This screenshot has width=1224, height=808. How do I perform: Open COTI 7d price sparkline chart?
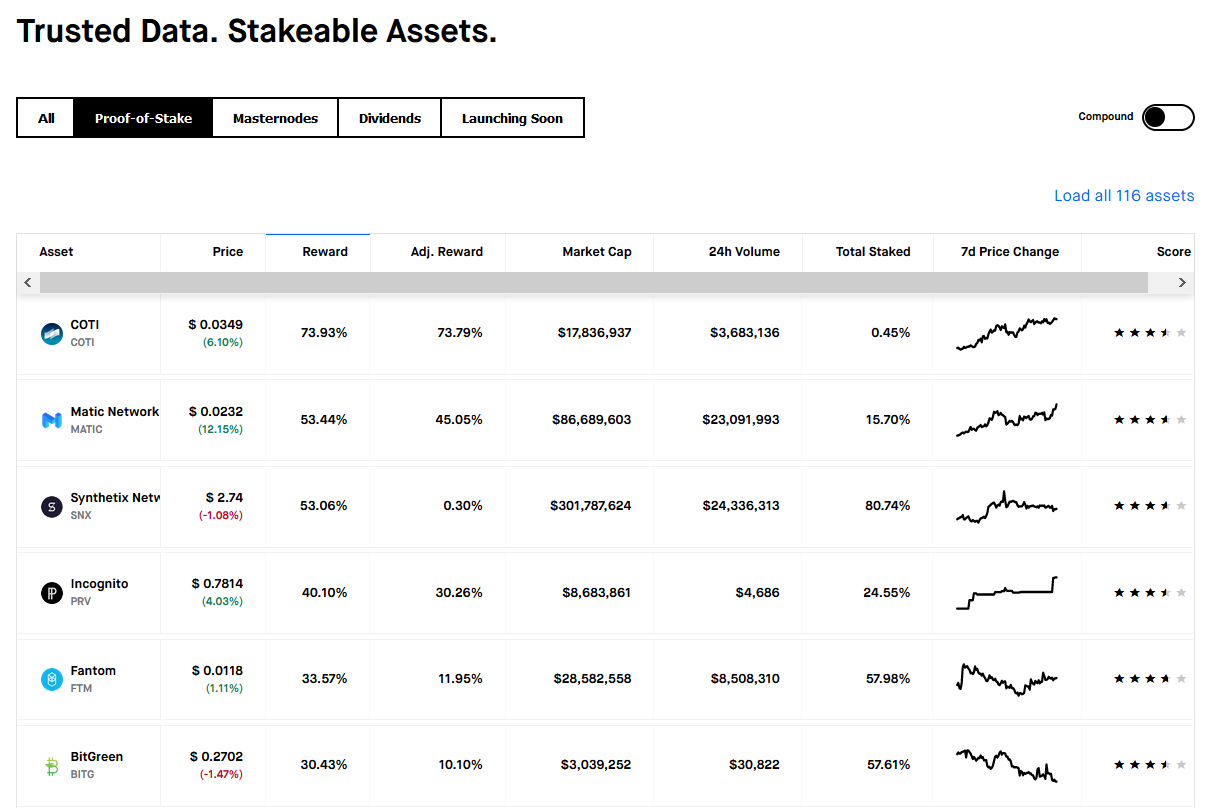pyautogui.click(x=1007, y=333)
